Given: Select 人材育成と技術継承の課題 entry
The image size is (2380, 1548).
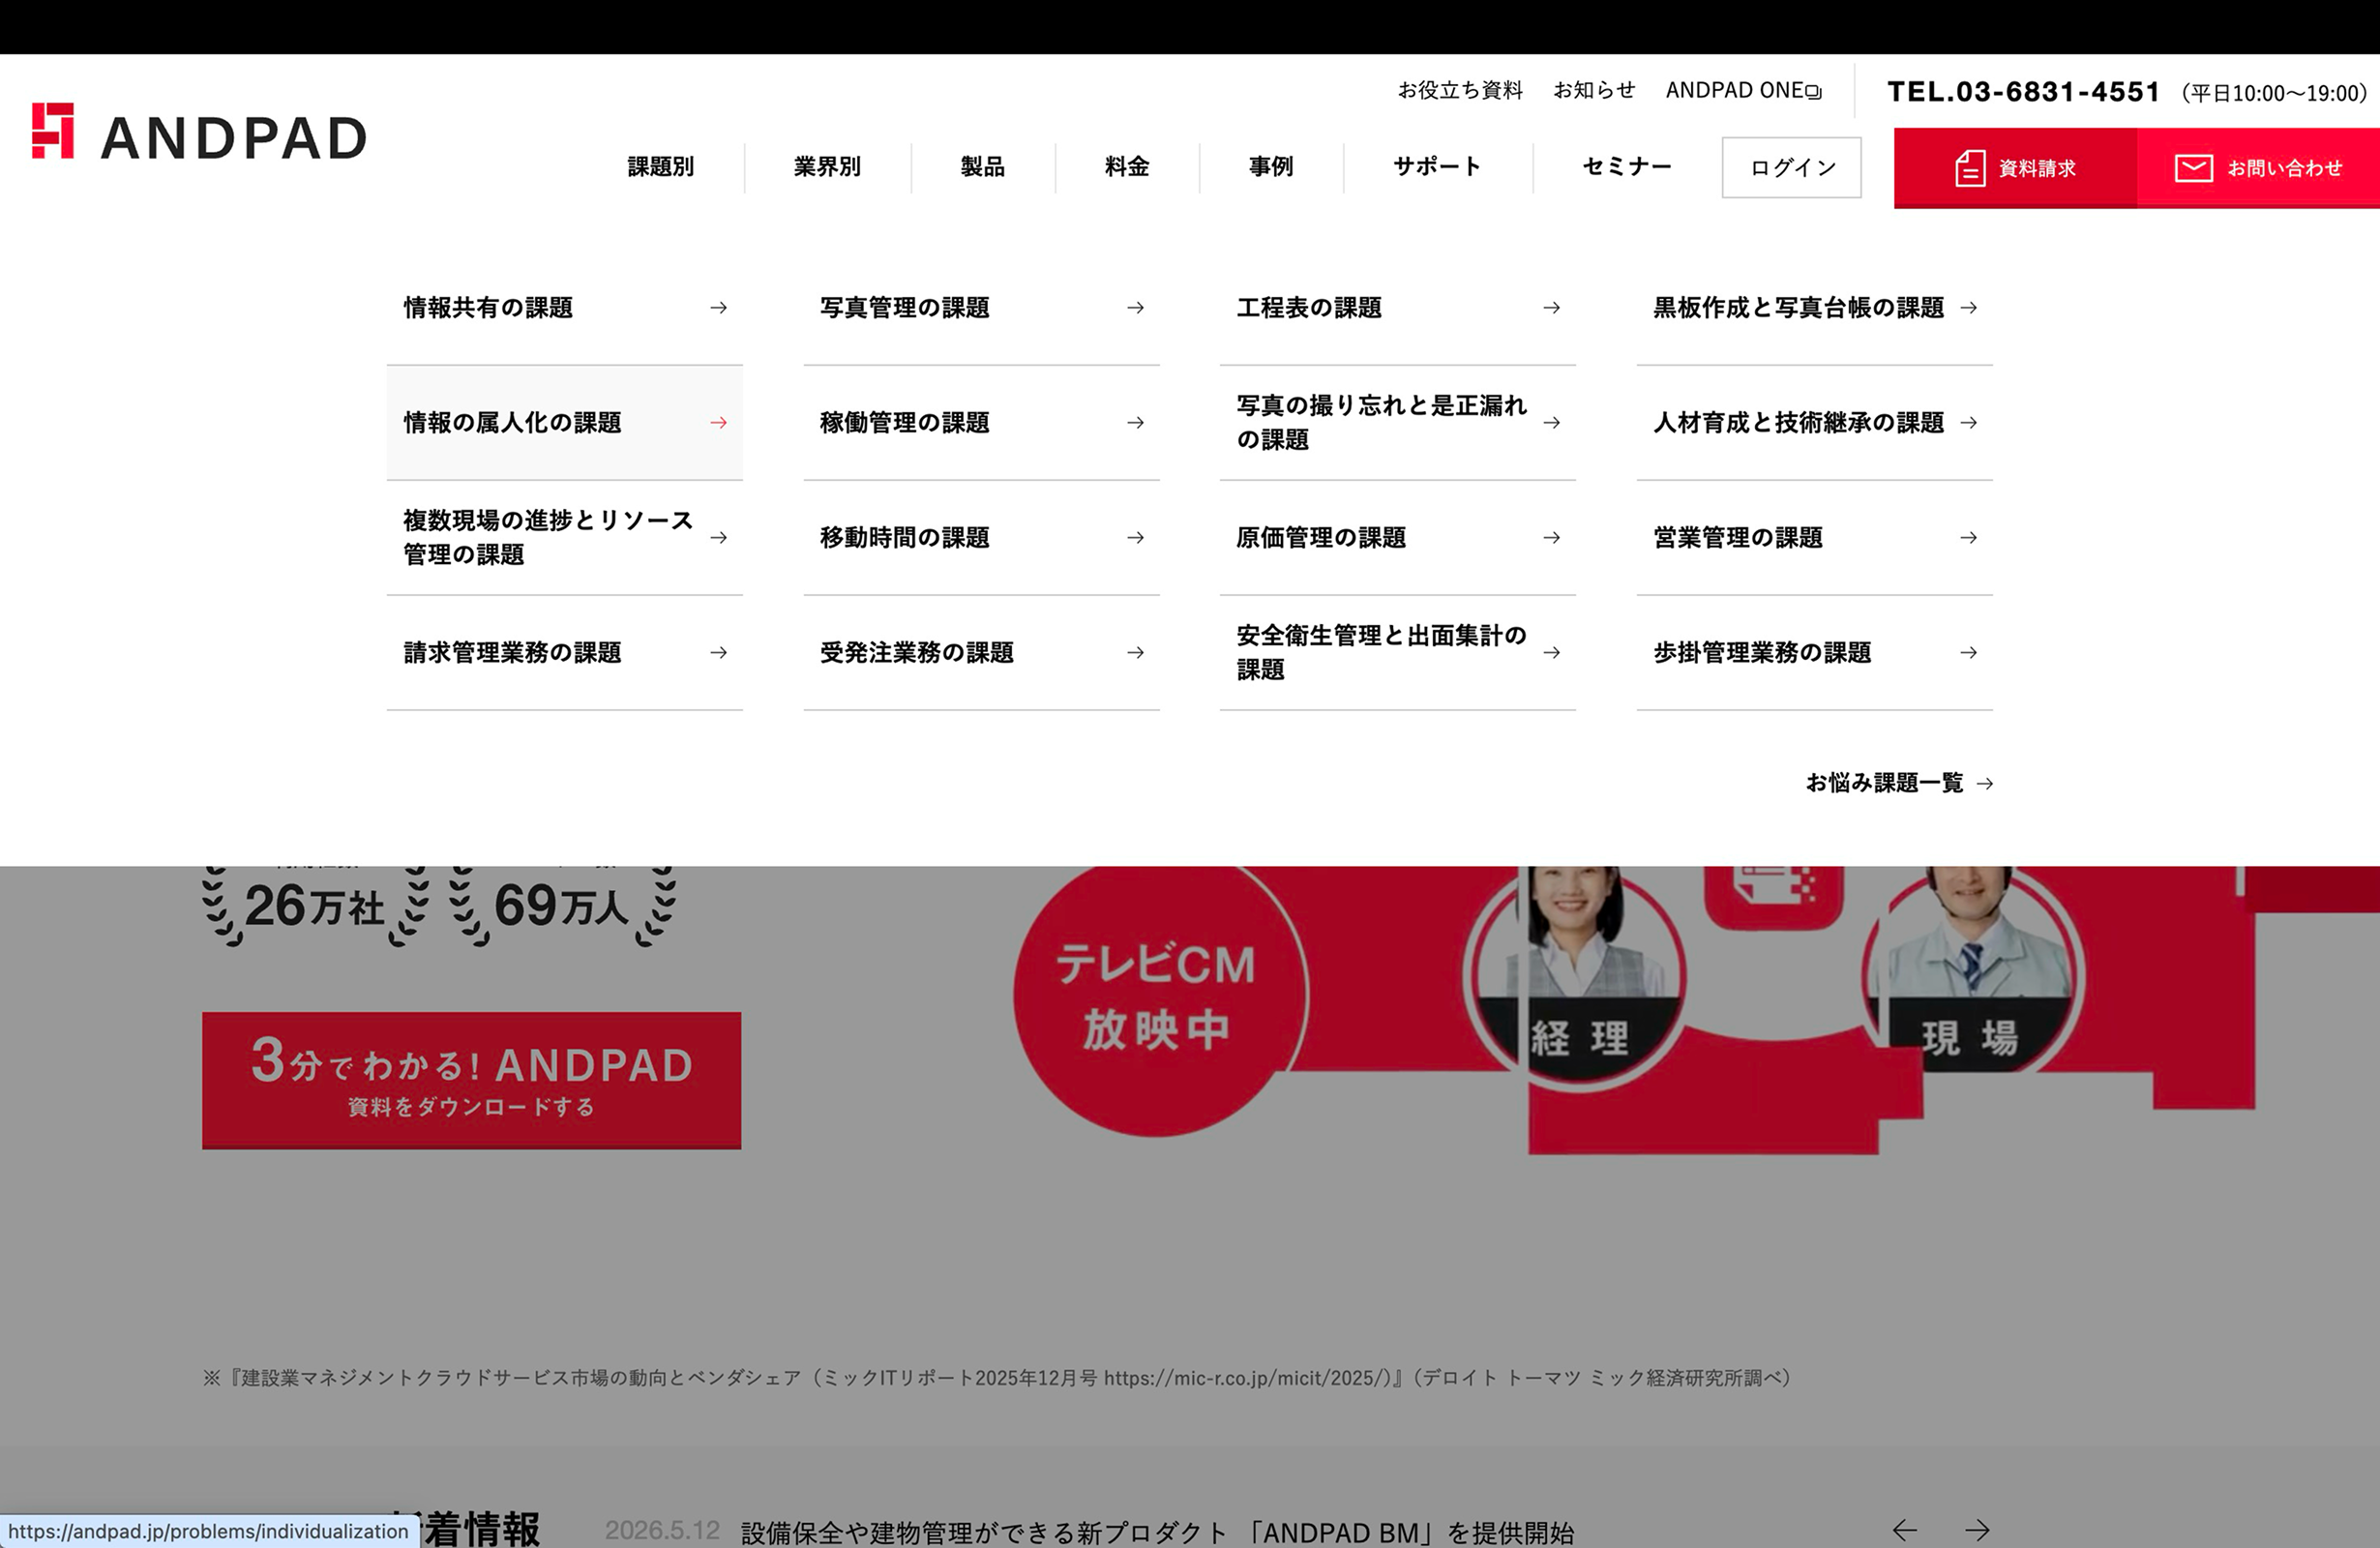Looking at the screenshot, I should [x=1814, y=423].
